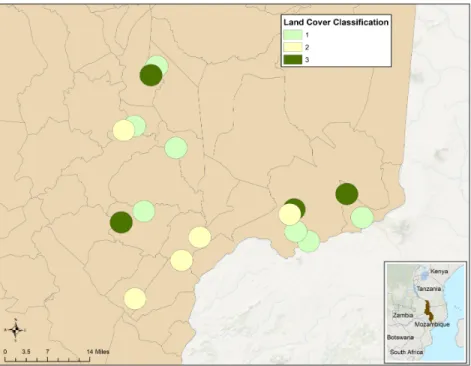Select the light green class 1 legend swatch
471x366 pixels.
pos(293,35)
